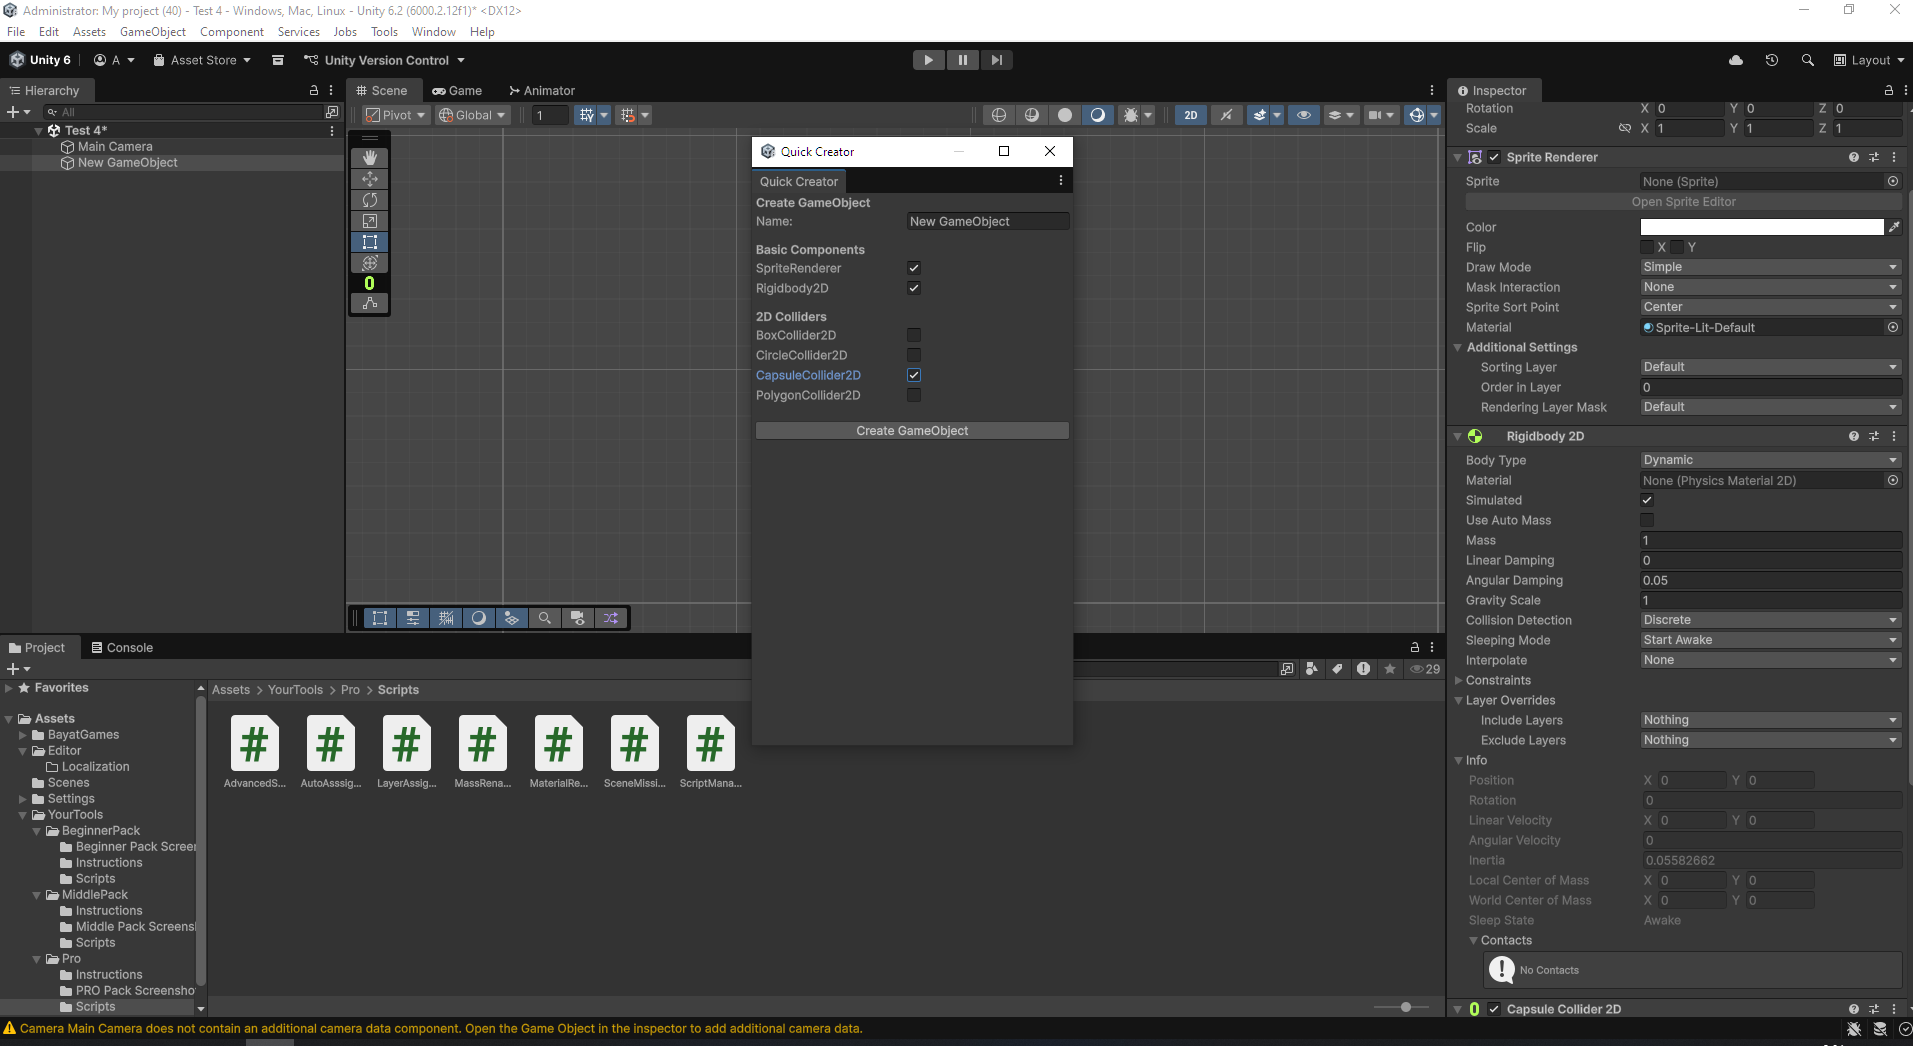Select the Scale tool in Scene
The image size is (1913, 1046).
coord(370,220)
